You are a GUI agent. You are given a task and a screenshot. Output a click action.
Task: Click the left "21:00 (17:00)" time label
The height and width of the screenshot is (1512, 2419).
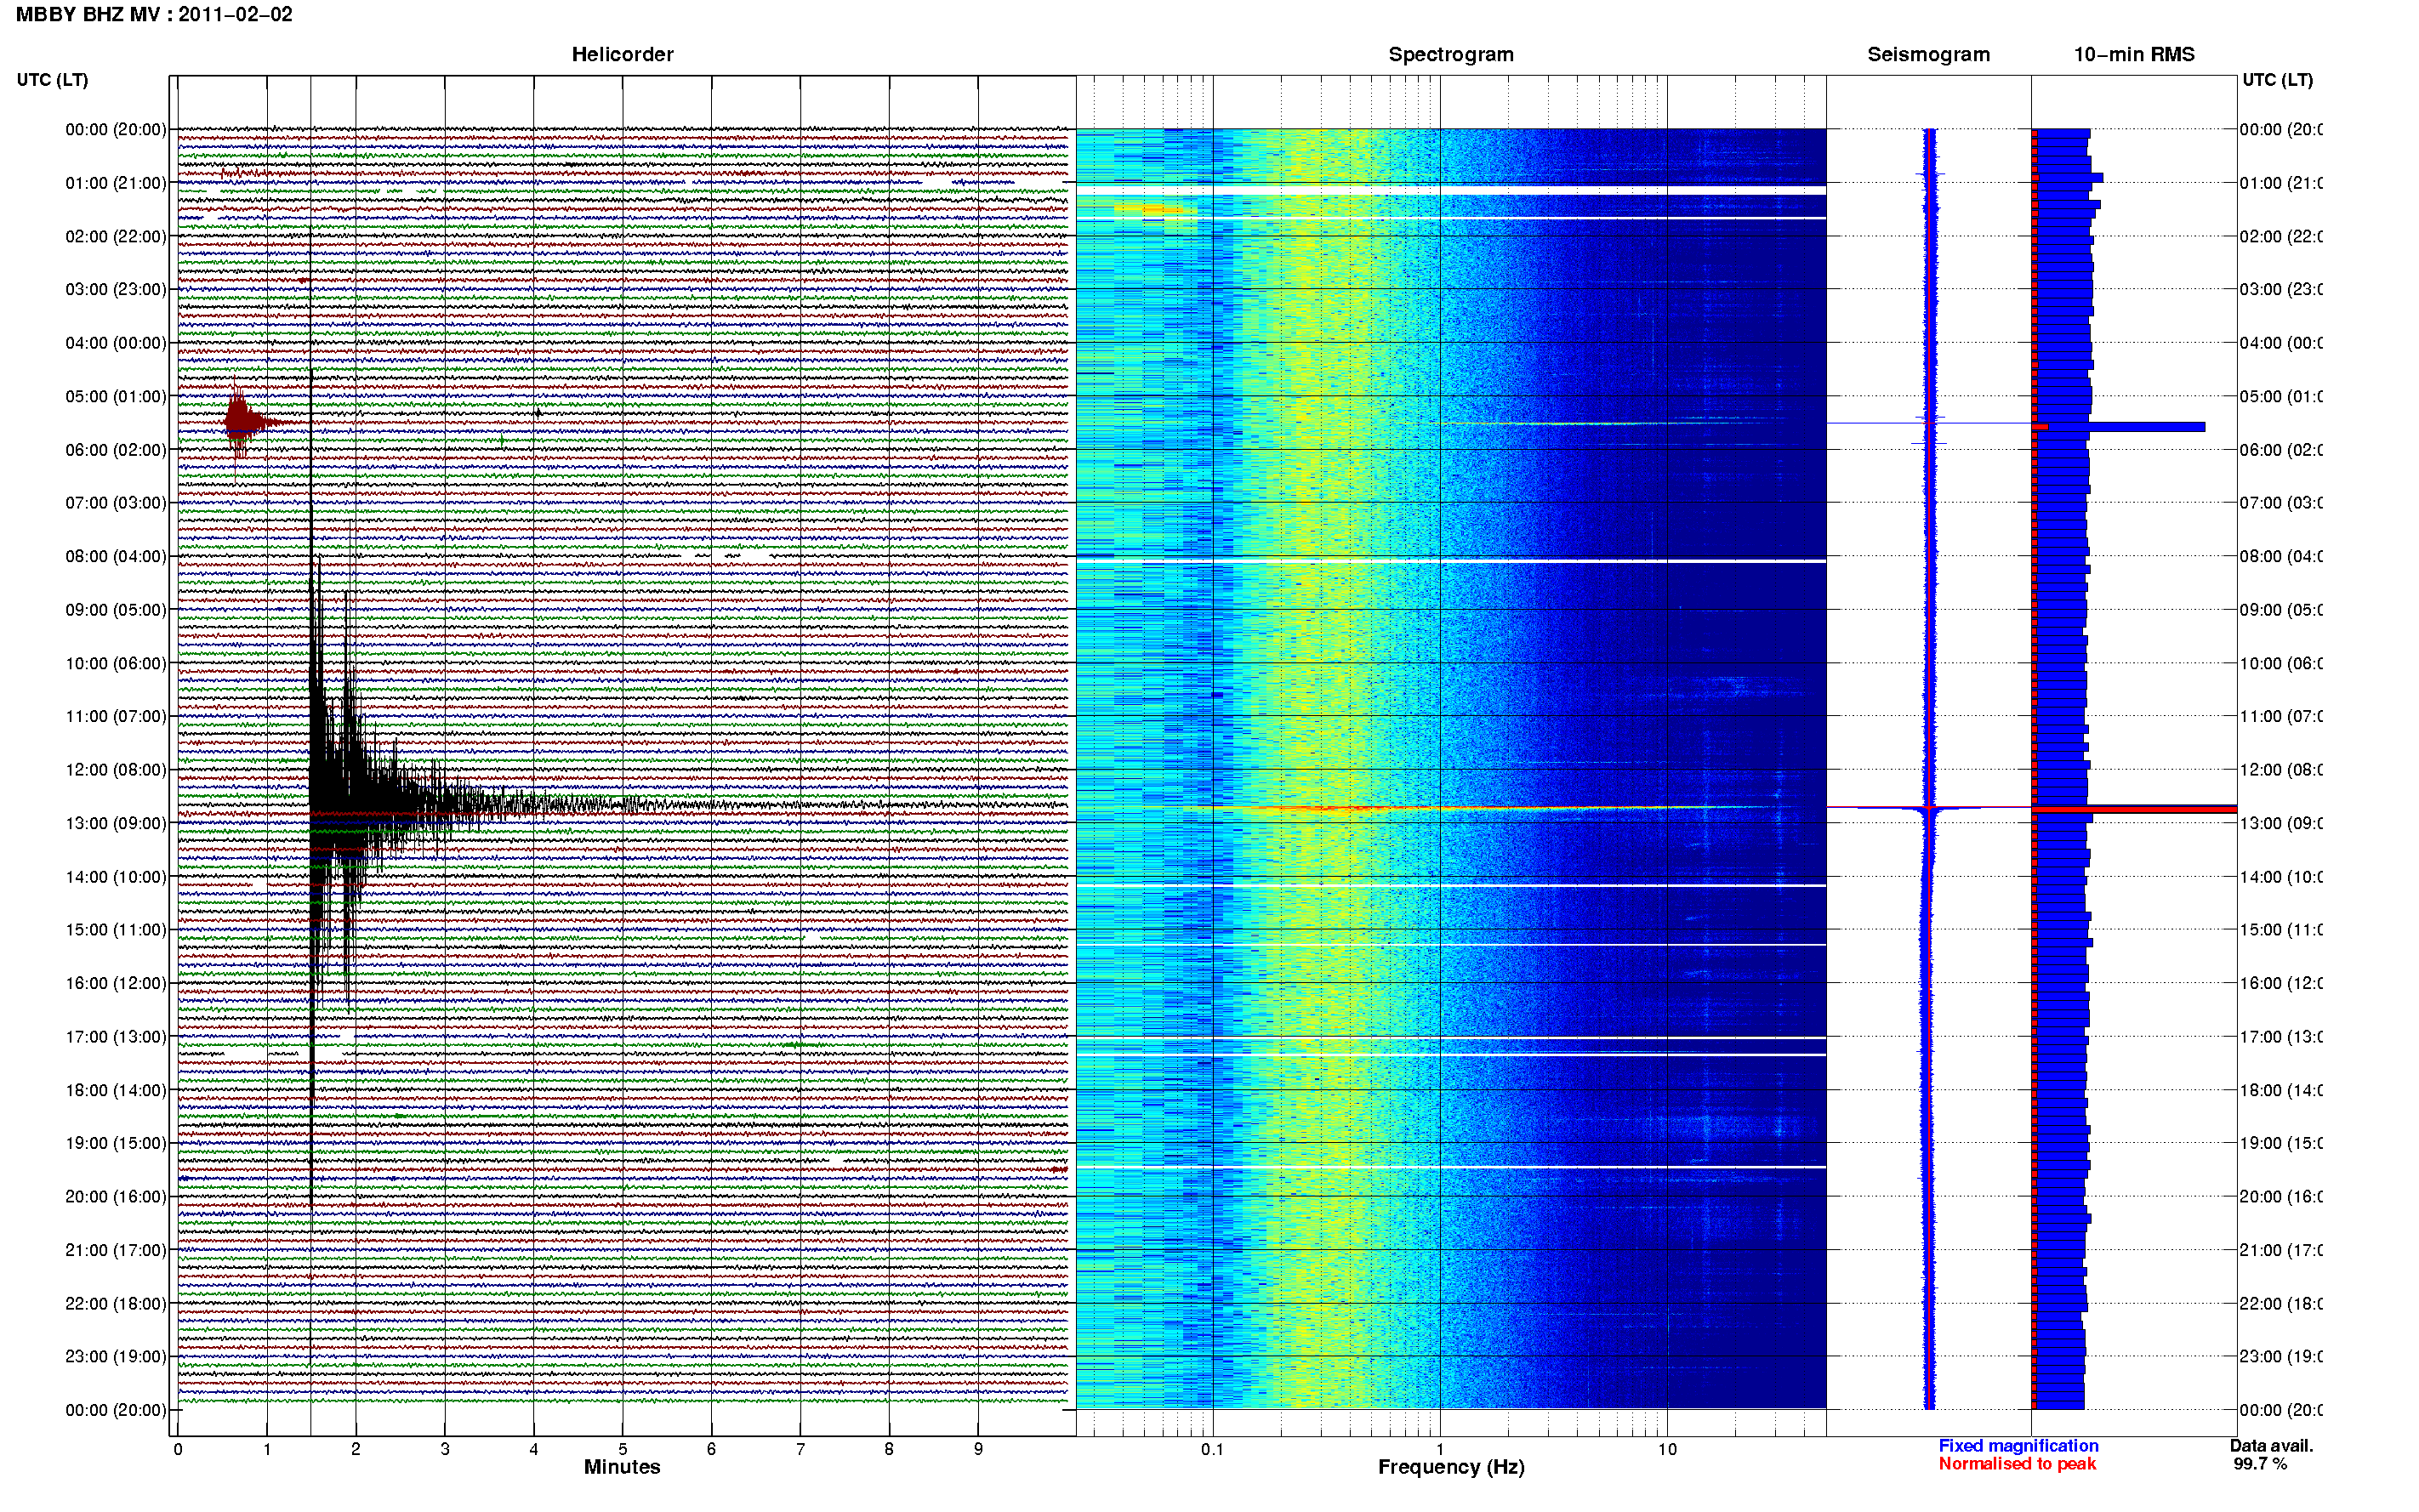tap(116, 1250)
